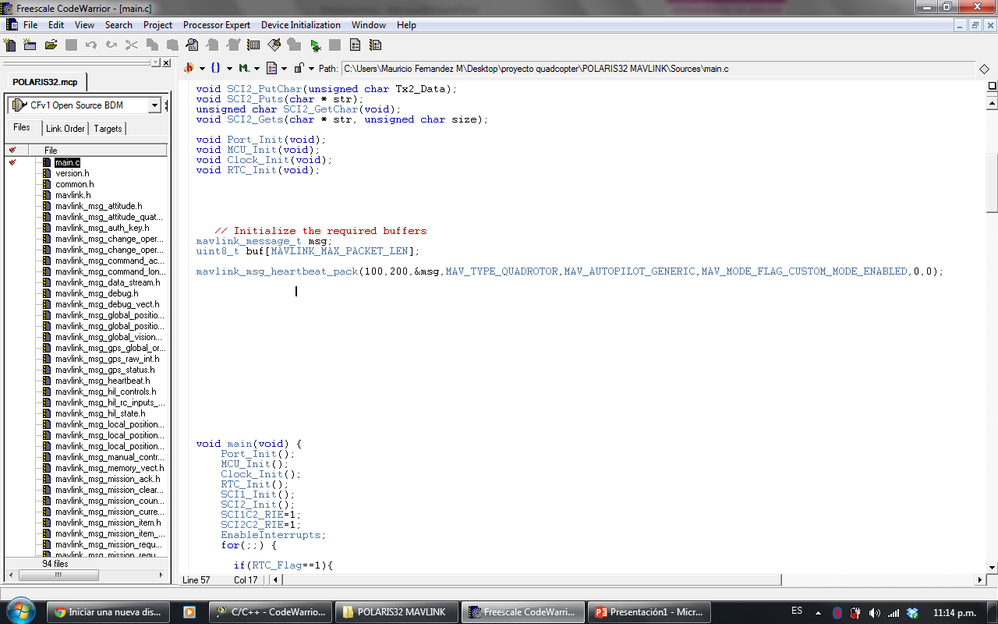The width and height of the screenshot is (998, 624).
Task: Open Find dialog with the search toolbar icon
Action: pos(192,44)
